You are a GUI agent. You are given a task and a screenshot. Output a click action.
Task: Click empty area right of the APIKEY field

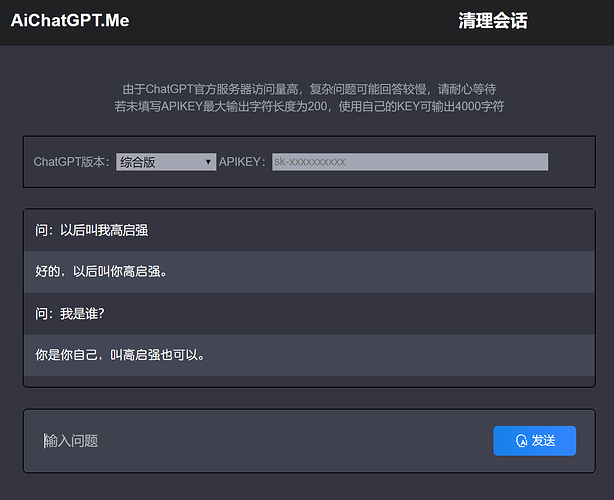point(570,162)
